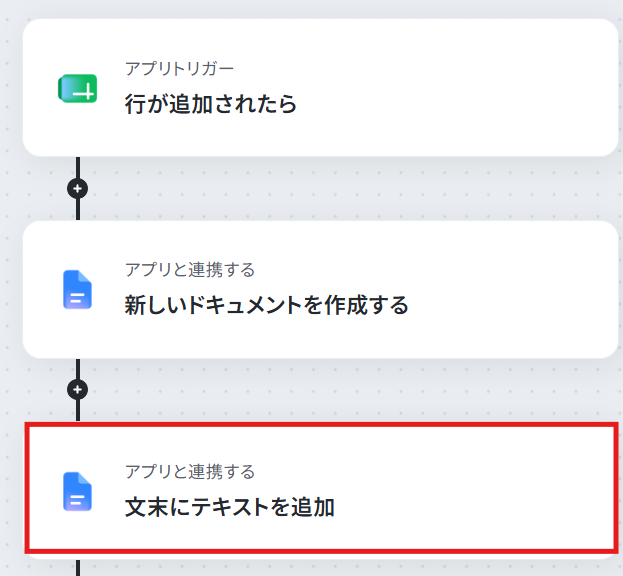Click connector line just below the trigger card
Image resolution: width=623 pixels, height=576 pixels.
tap(78, 167)
